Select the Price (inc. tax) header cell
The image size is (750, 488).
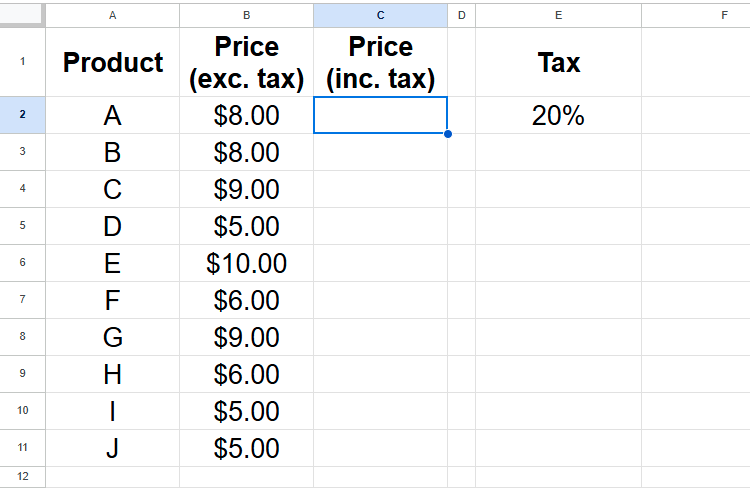[x=380, y=62]
